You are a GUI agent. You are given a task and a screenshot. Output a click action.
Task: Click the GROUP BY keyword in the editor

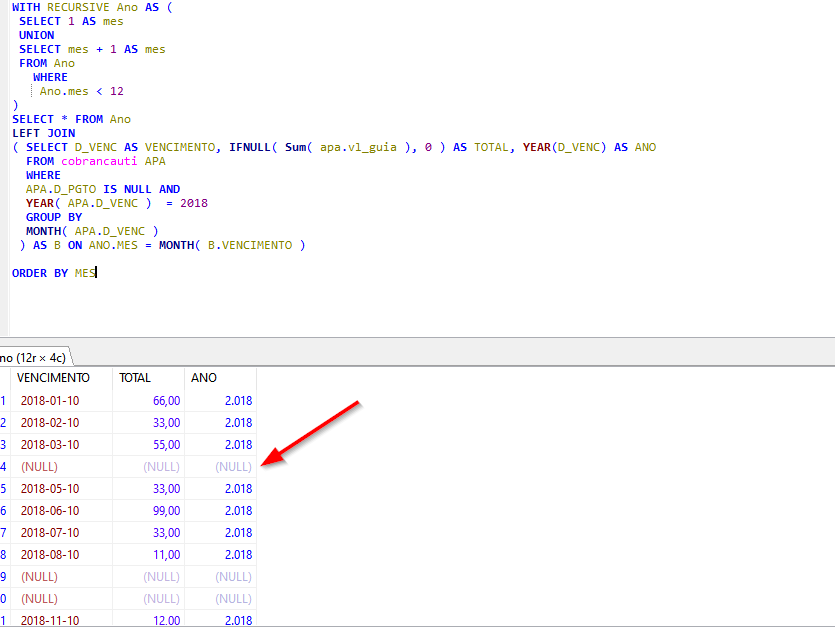point(54,217)
